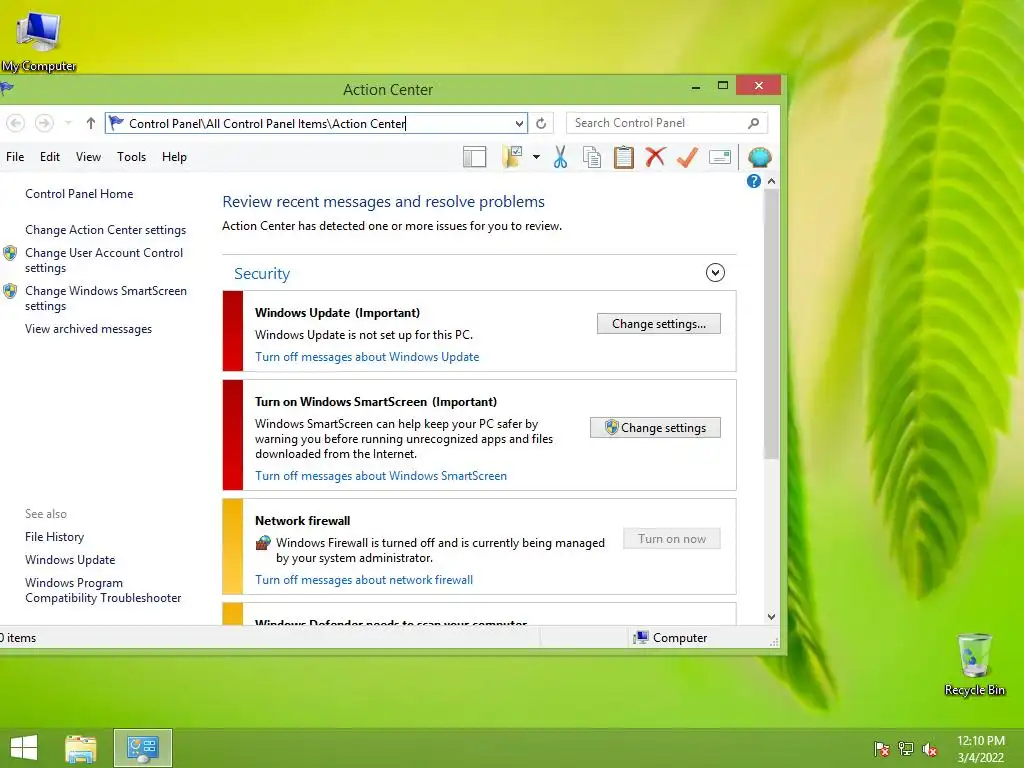
Task: Click the search magnifier icon
Action: coord(754,123)
